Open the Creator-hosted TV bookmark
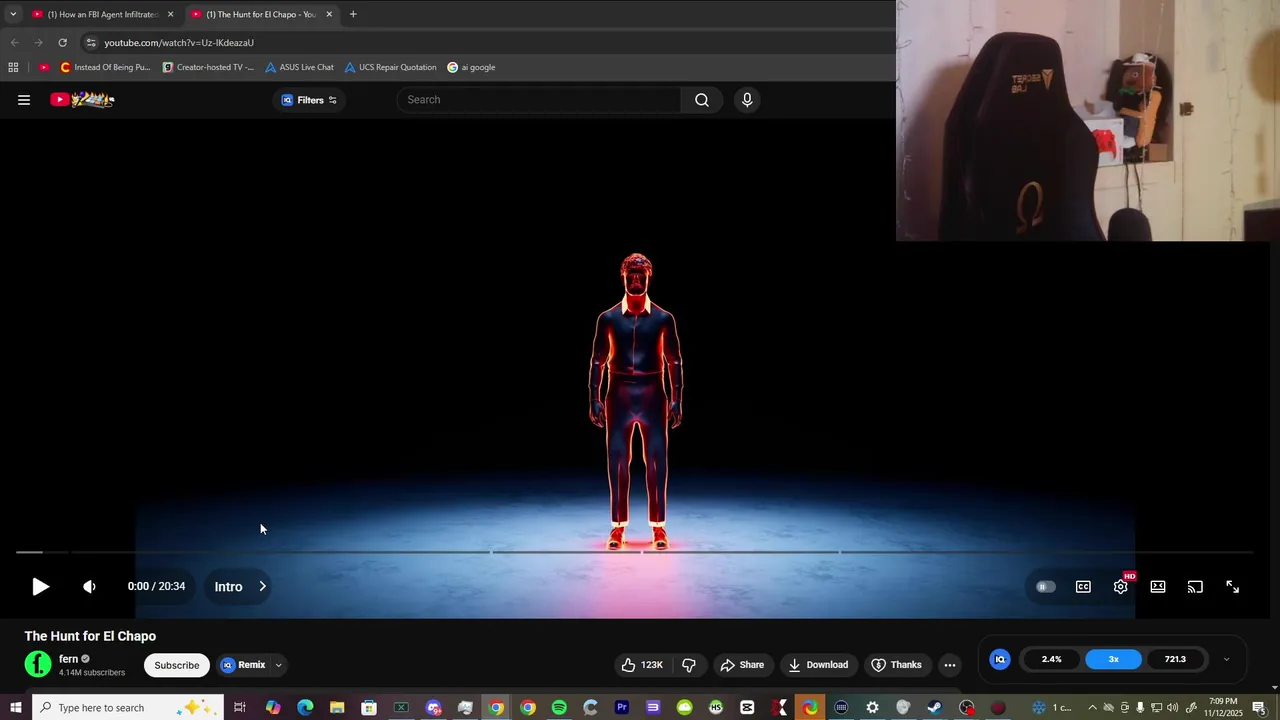1280x720 pixels. point(208,67)
